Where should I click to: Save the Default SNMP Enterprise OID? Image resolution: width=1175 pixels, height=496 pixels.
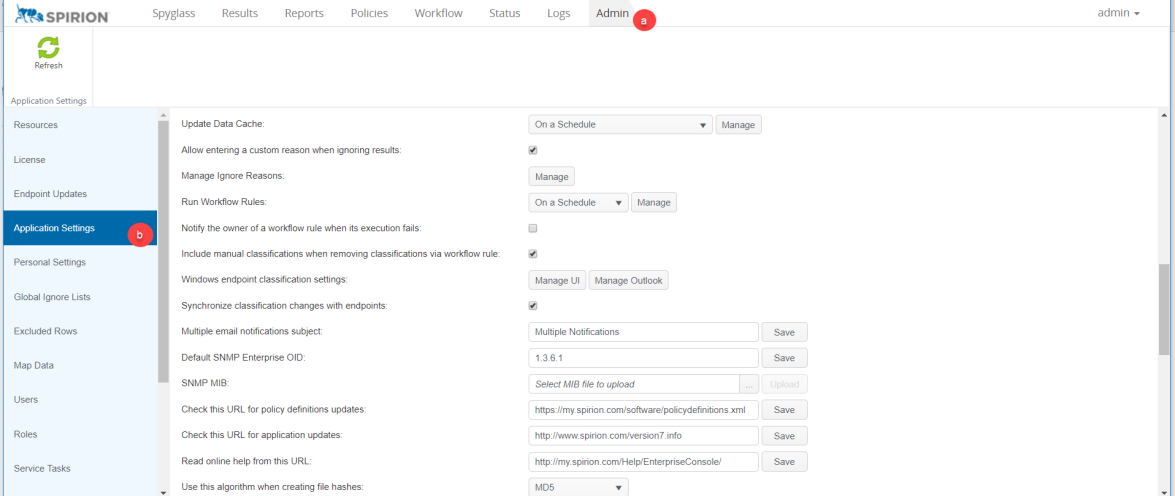(x=784, y=358)
